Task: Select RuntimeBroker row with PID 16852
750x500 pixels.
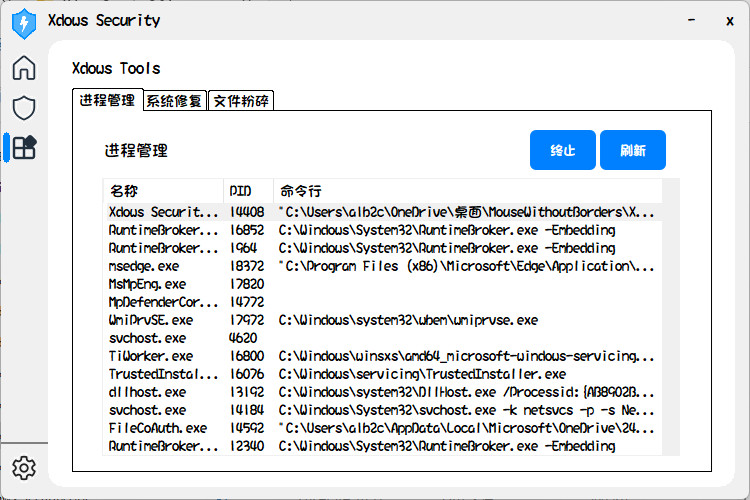Action: [x=383, y=230]
